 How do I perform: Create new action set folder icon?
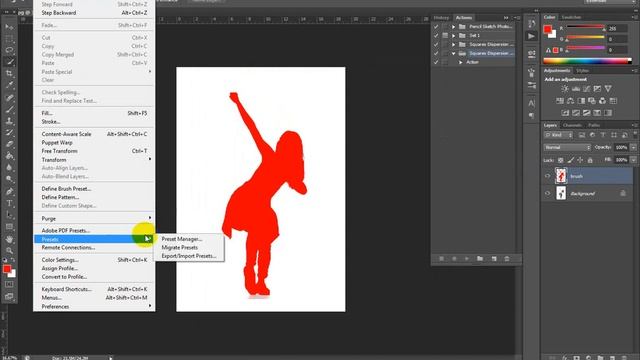[x=480, y=259]
